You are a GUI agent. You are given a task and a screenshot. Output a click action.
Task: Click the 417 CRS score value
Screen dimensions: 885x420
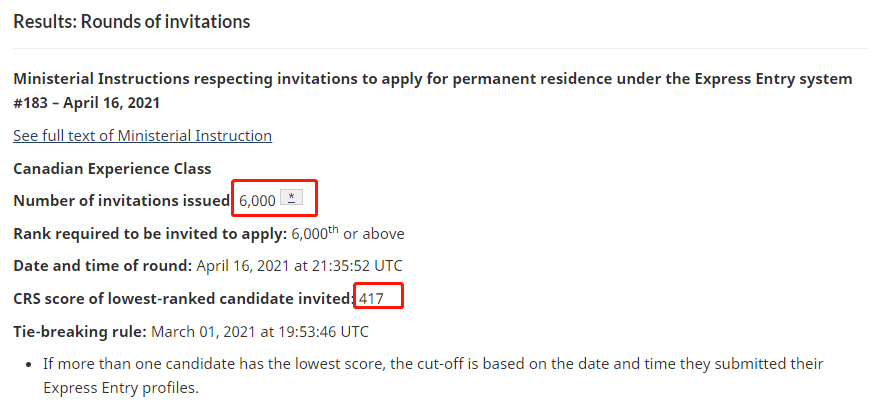(371, 299)
